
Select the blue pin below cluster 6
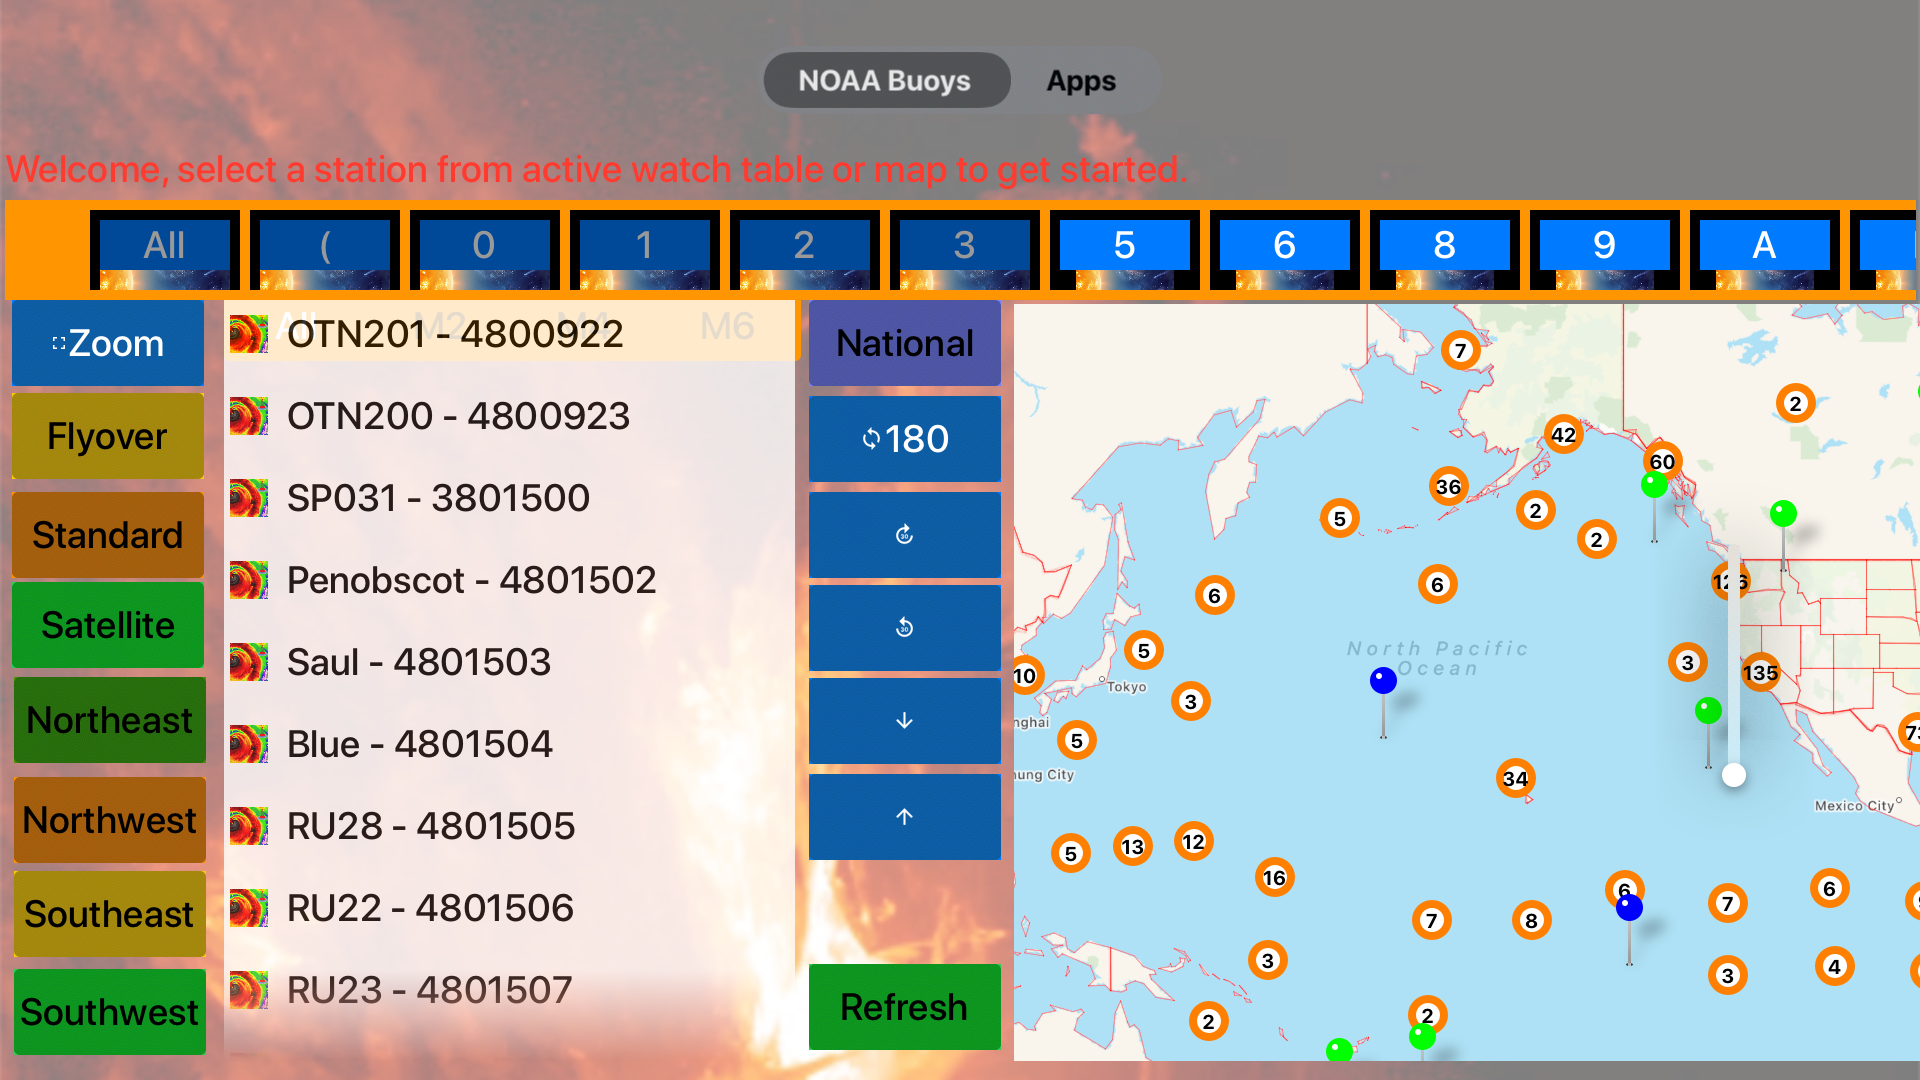coord(1629,908)
